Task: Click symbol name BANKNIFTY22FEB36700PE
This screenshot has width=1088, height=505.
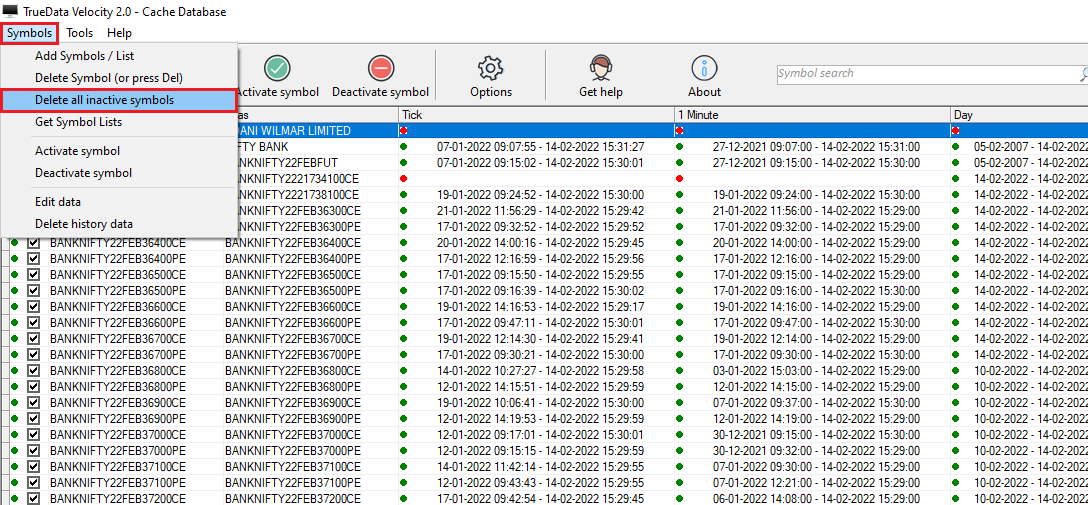Action: click(118, 354)
